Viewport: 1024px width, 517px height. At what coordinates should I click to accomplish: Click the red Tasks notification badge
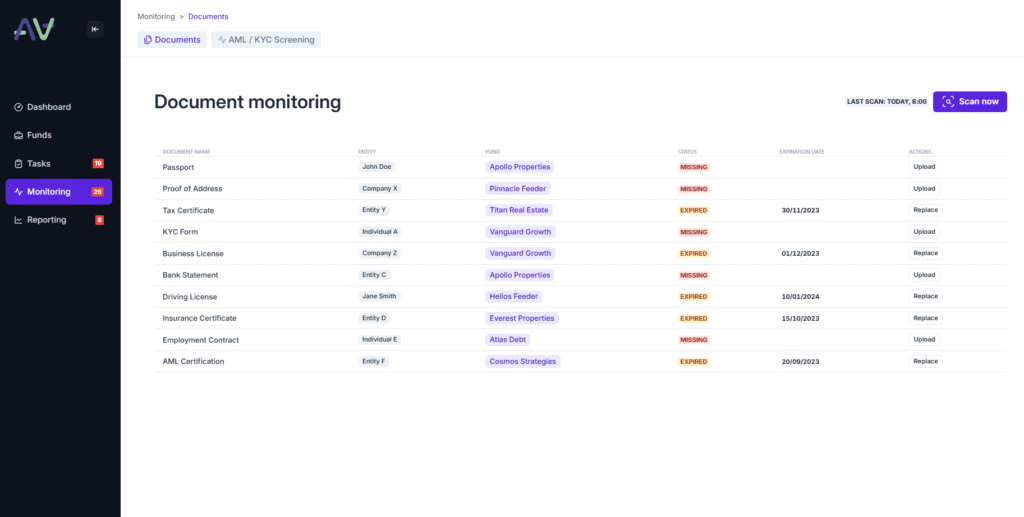(98, 163)
